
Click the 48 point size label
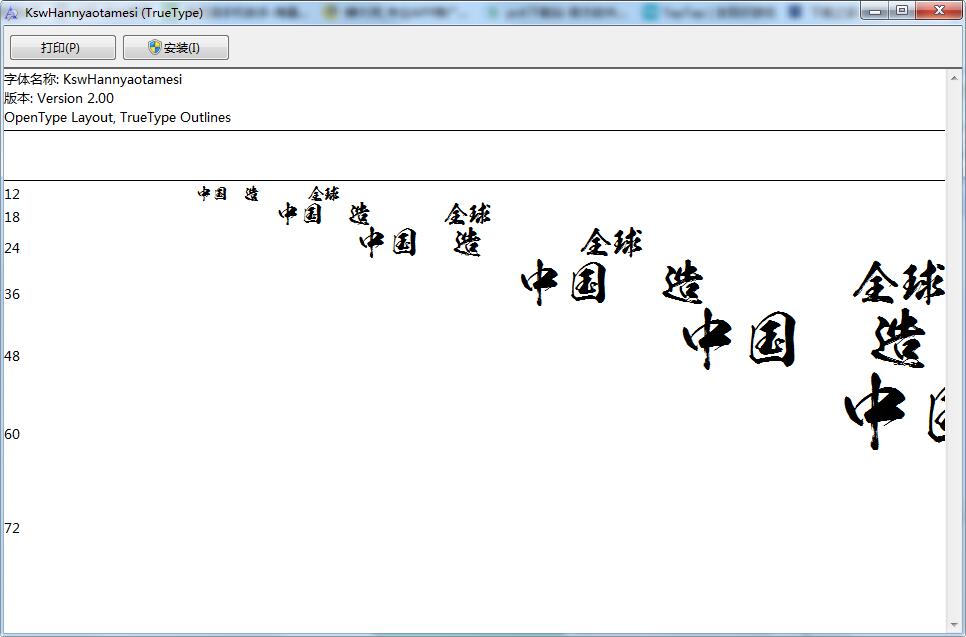tap(12, 357)
